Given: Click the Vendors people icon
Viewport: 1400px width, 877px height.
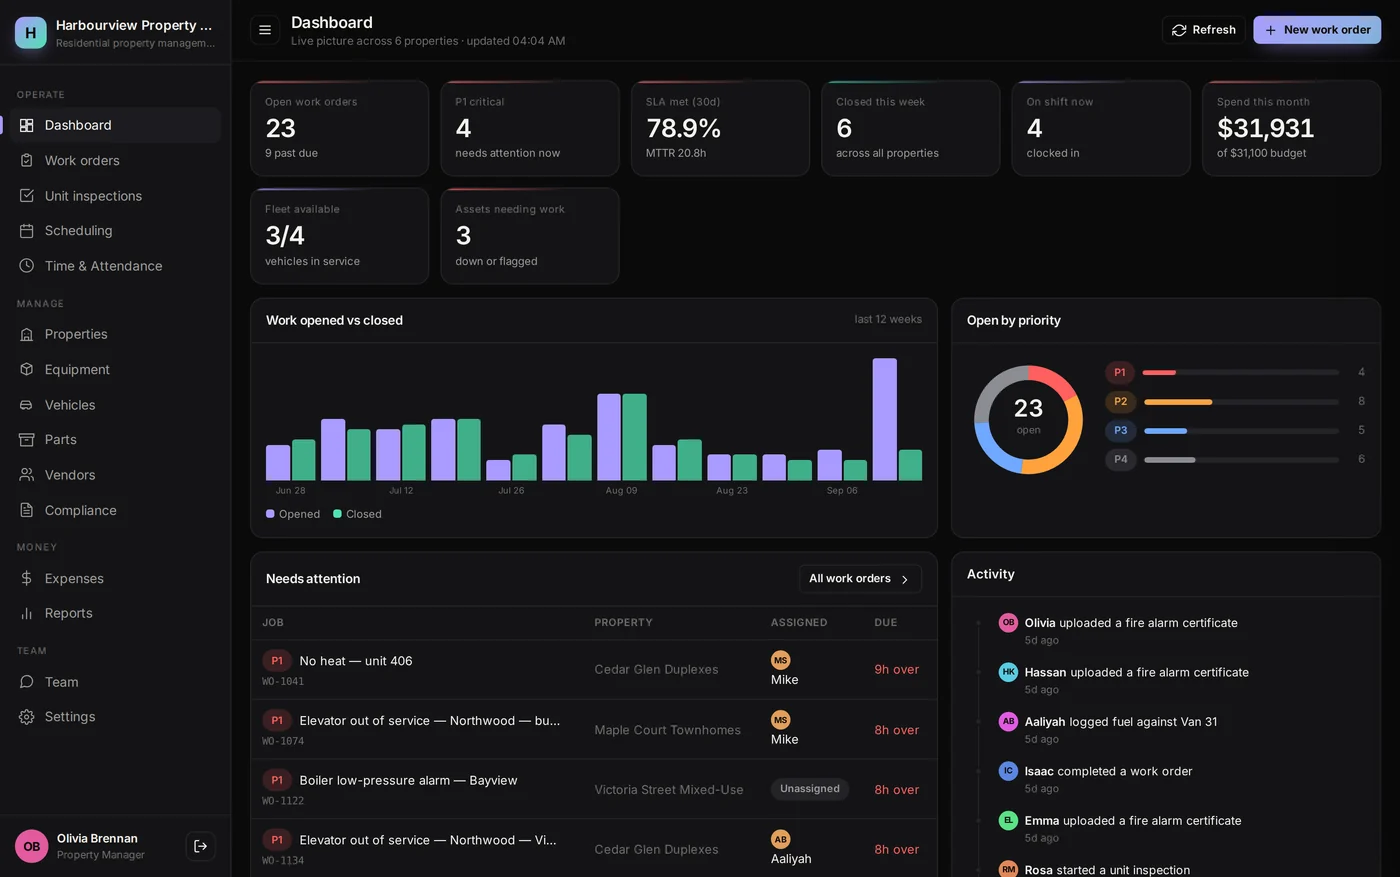Looking at the screenshot, I should pyautogui.click(x=27, y=475).
